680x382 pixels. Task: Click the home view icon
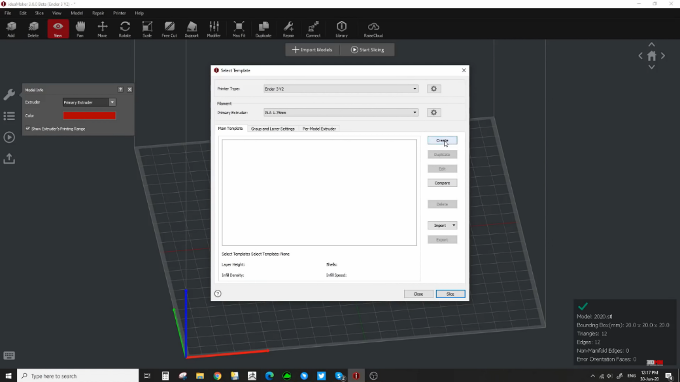click(652, 56)
